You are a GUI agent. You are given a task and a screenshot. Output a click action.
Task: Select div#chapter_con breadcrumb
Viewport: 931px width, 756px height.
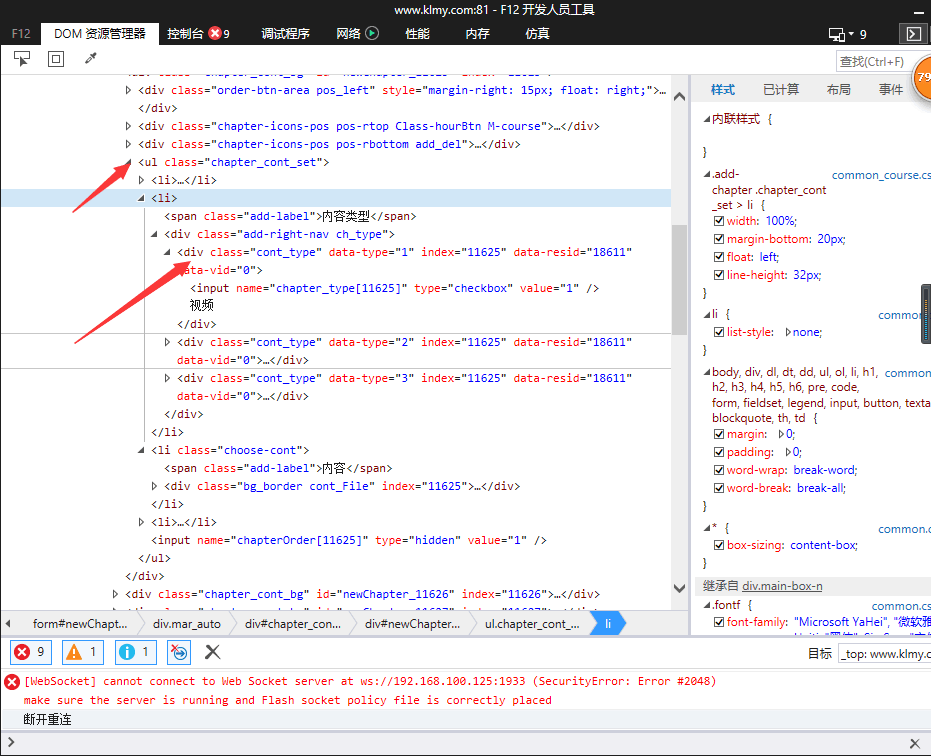click(x=293, y=624)
